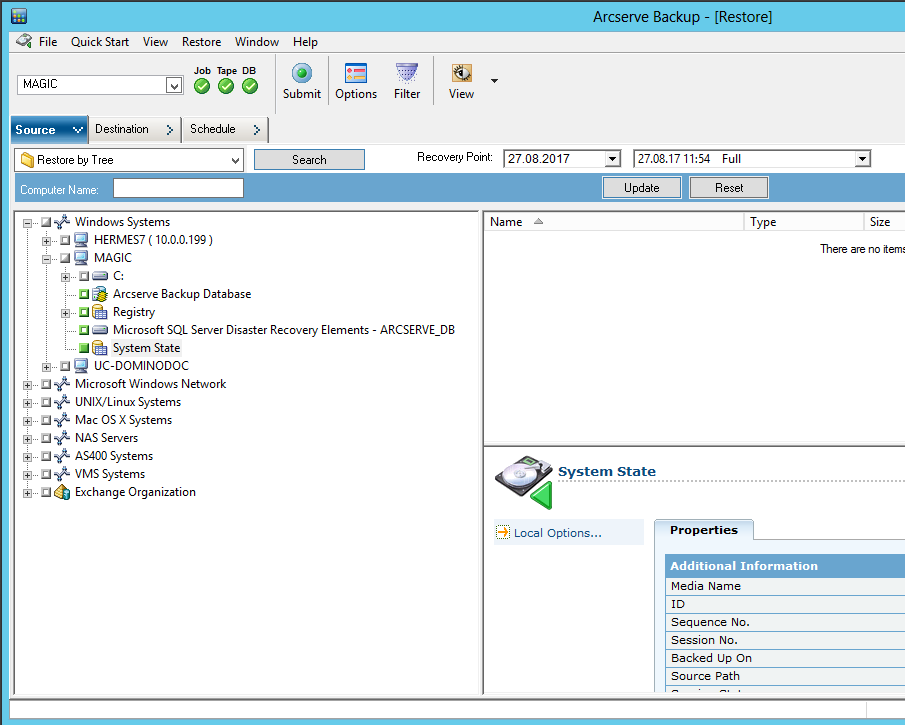Switch to the Destination tab
This screenshot has width=905, height=725.
[134, 129]
